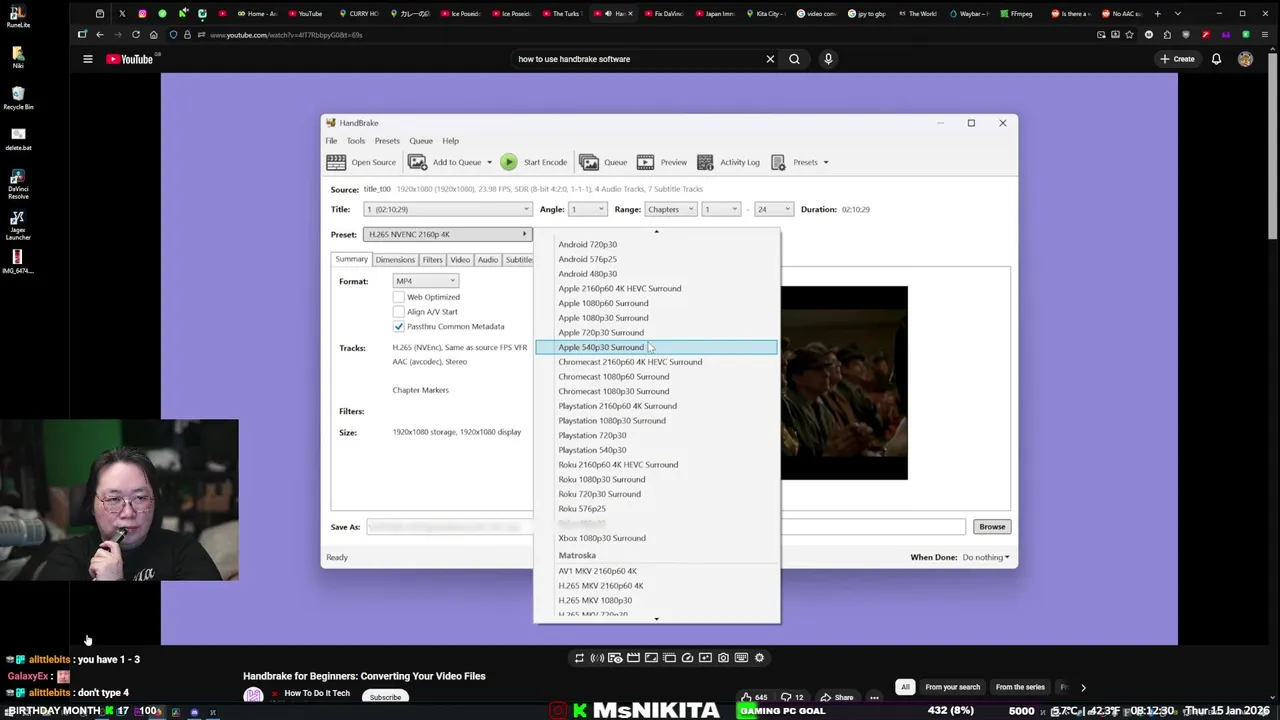
Task: Select preset Playstation 720p30
Action: [x=656, y=435]
